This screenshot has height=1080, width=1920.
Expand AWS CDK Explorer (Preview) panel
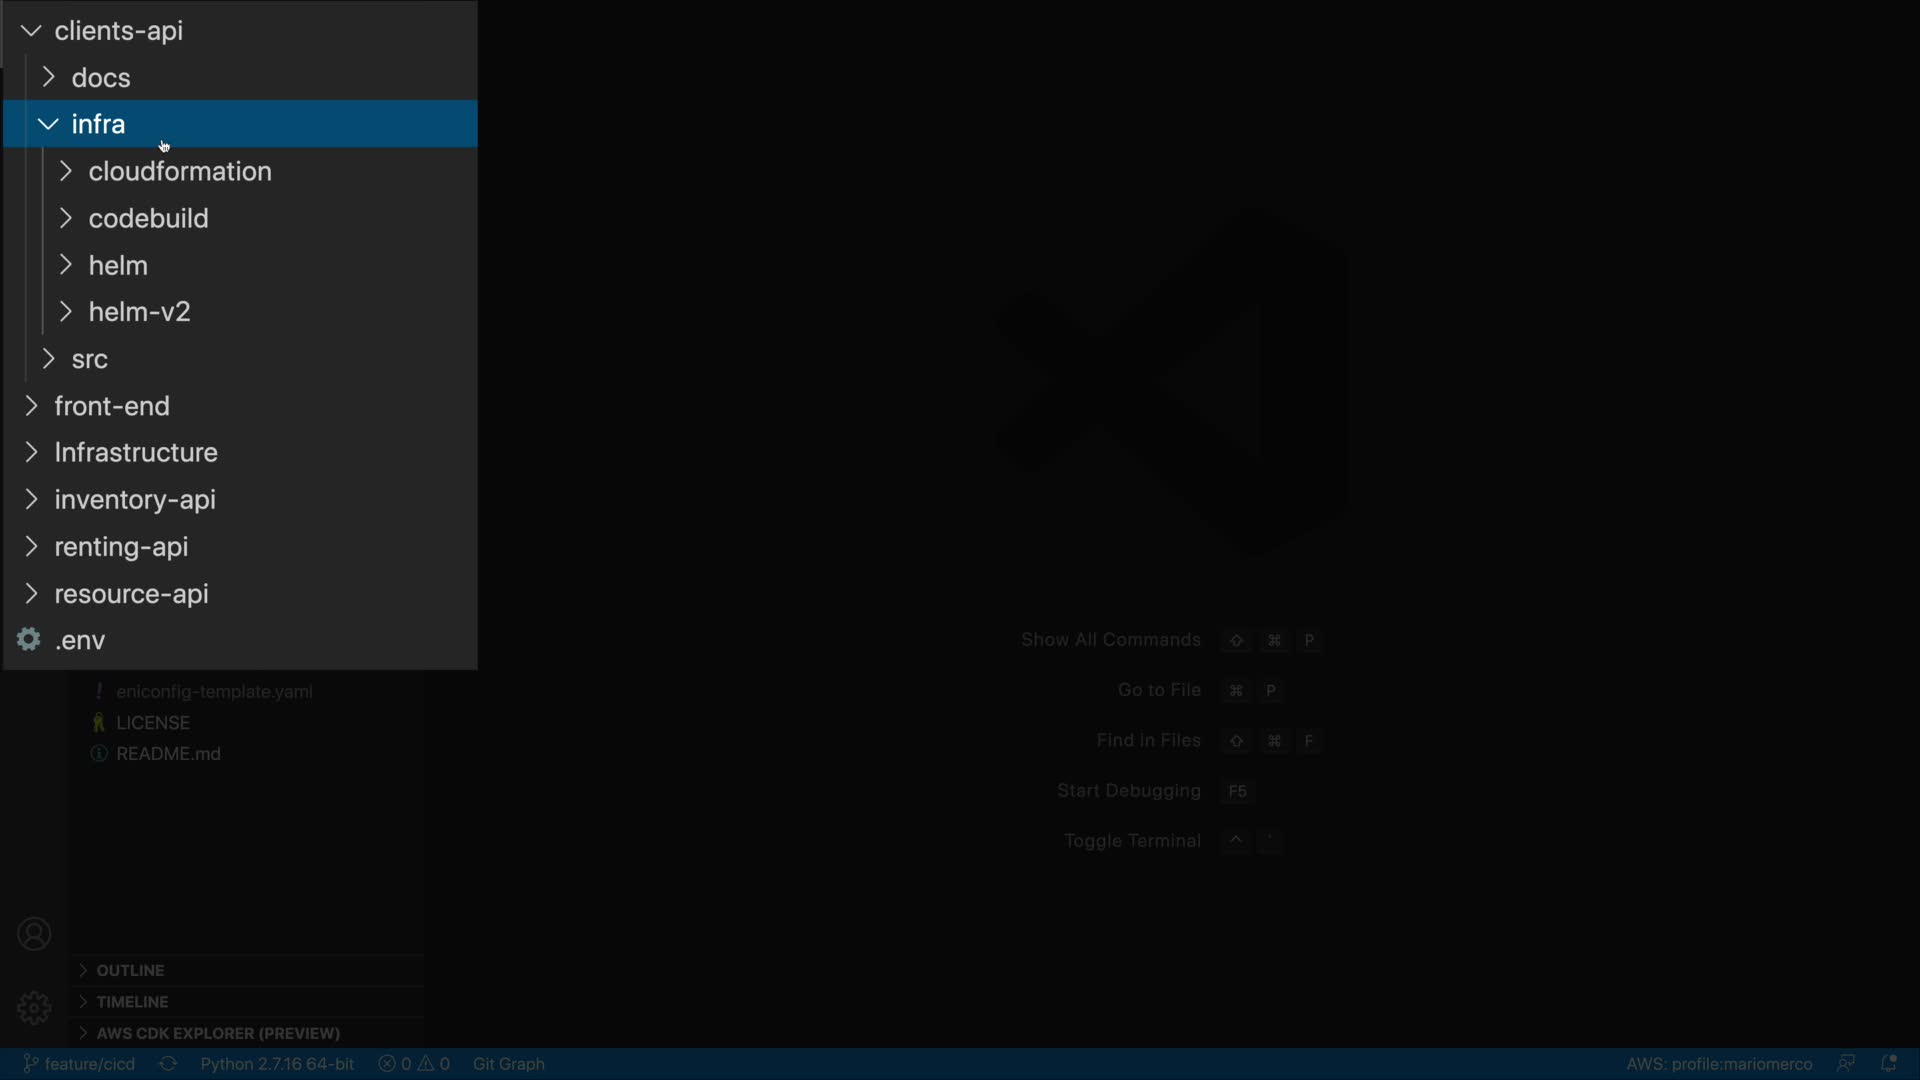pos(218,1033)
